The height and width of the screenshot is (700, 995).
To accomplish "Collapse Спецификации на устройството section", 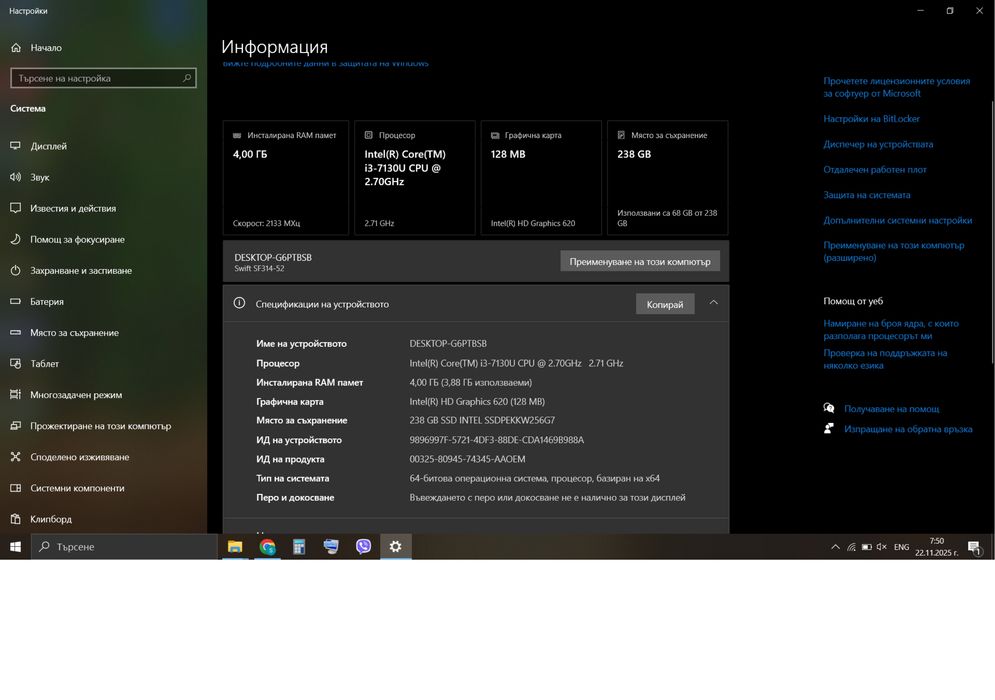I will [713, 303].
